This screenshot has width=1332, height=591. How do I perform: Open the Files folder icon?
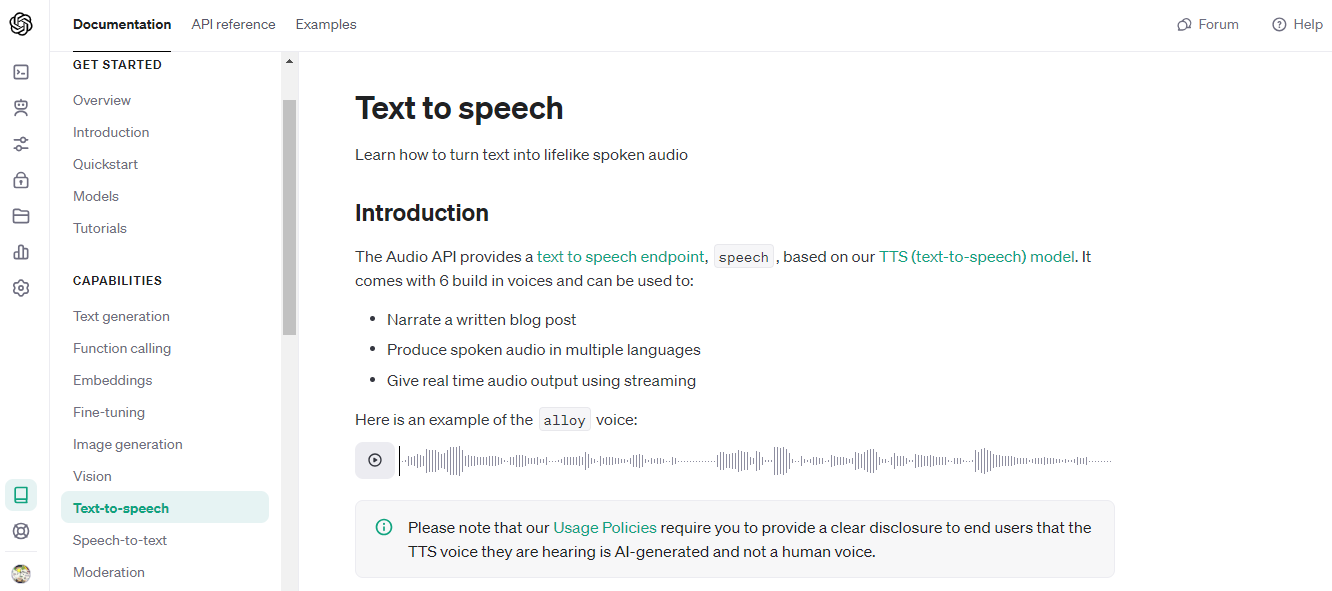21,216
